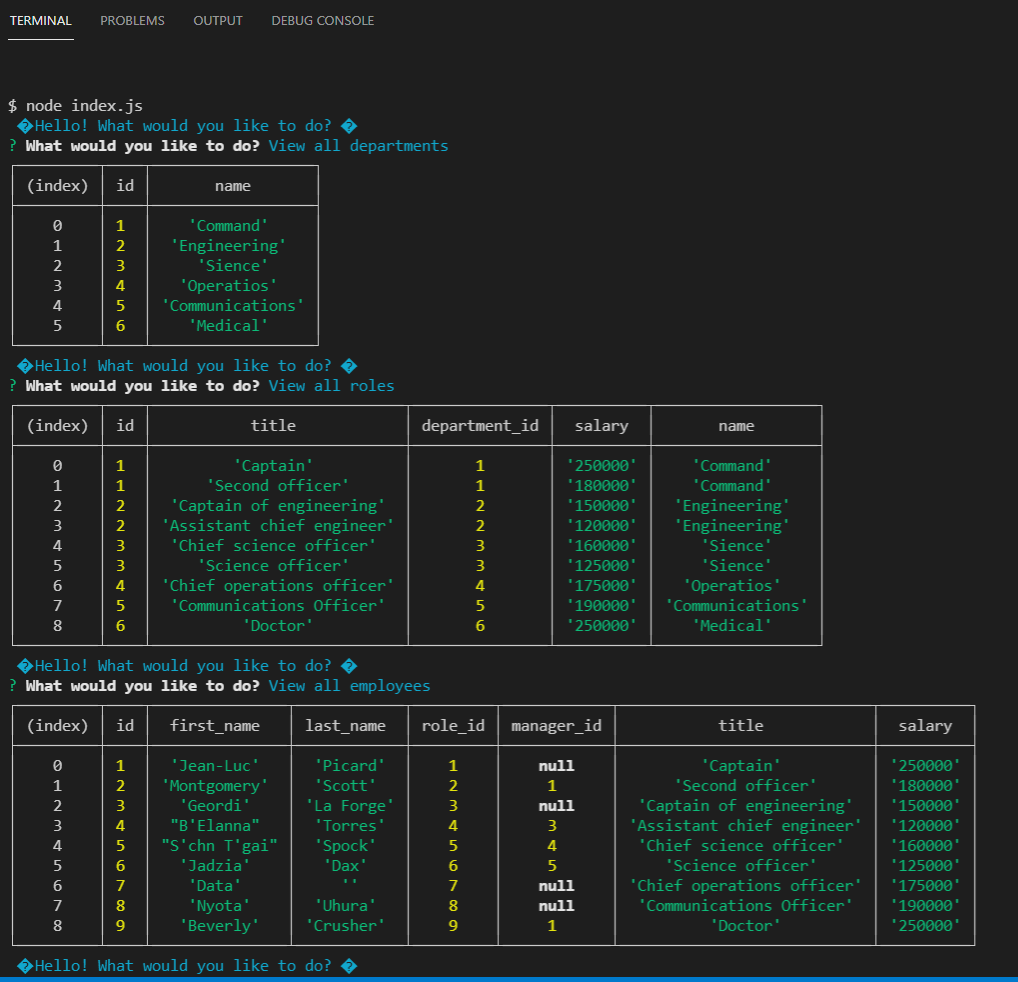1018x982 pixels.
Task: Click the 'Montgomery' first name cell
Action: pyautogui.click(x=215, y=786)
